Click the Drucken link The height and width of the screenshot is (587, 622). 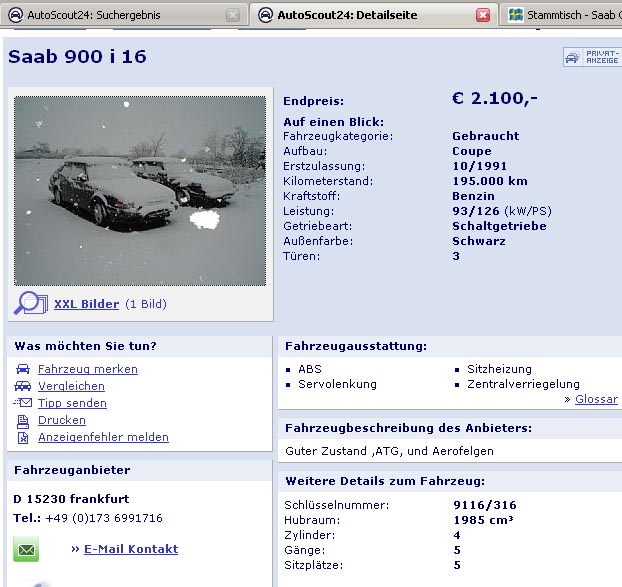(62, 420)
